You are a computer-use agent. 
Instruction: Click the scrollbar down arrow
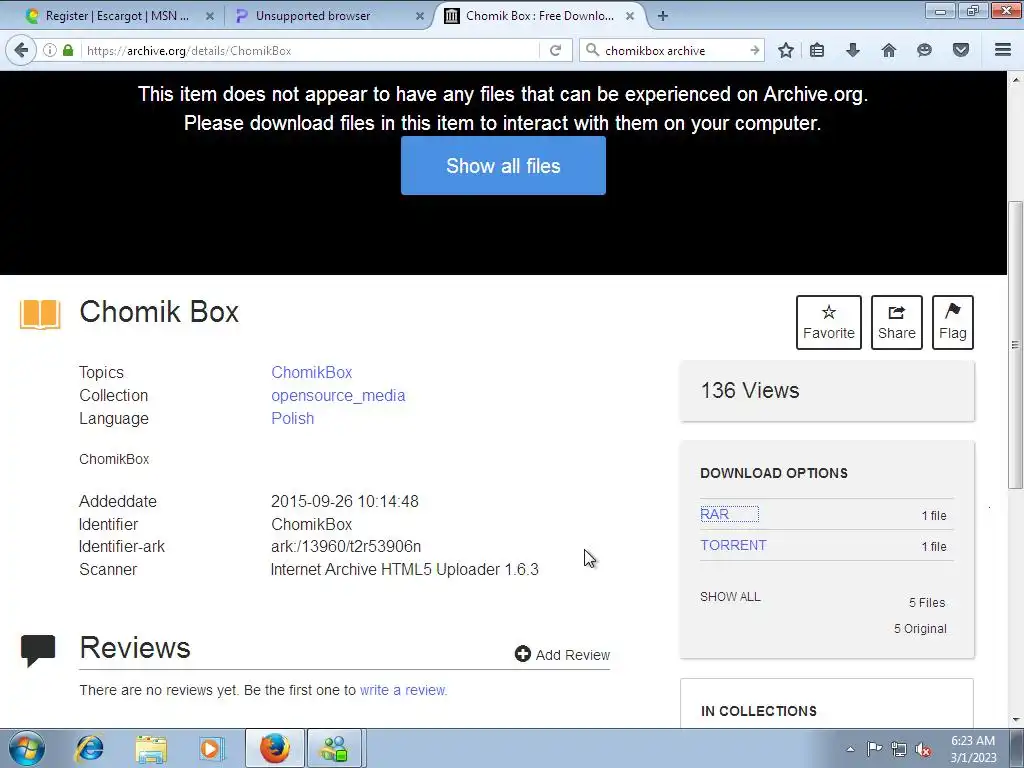click(1016, 720)
